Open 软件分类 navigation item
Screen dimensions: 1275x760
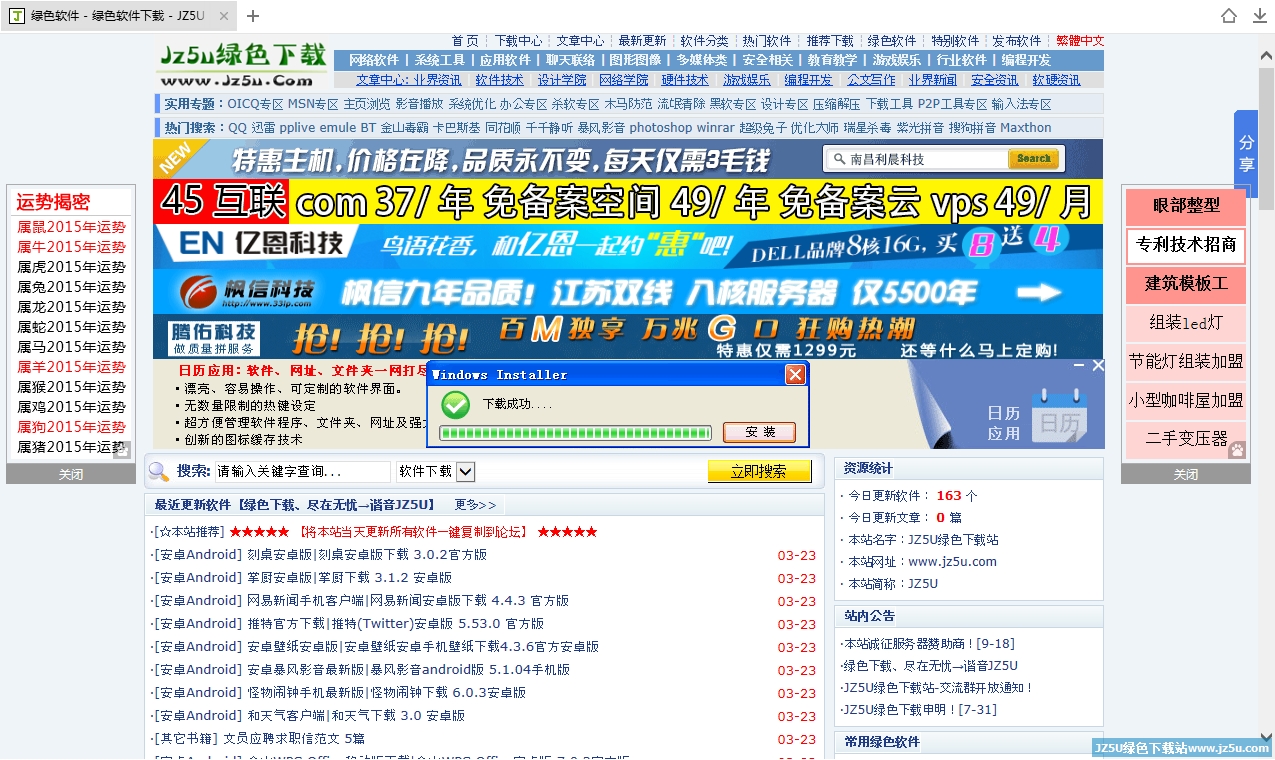pyautogui.click(x=704, y=41)
